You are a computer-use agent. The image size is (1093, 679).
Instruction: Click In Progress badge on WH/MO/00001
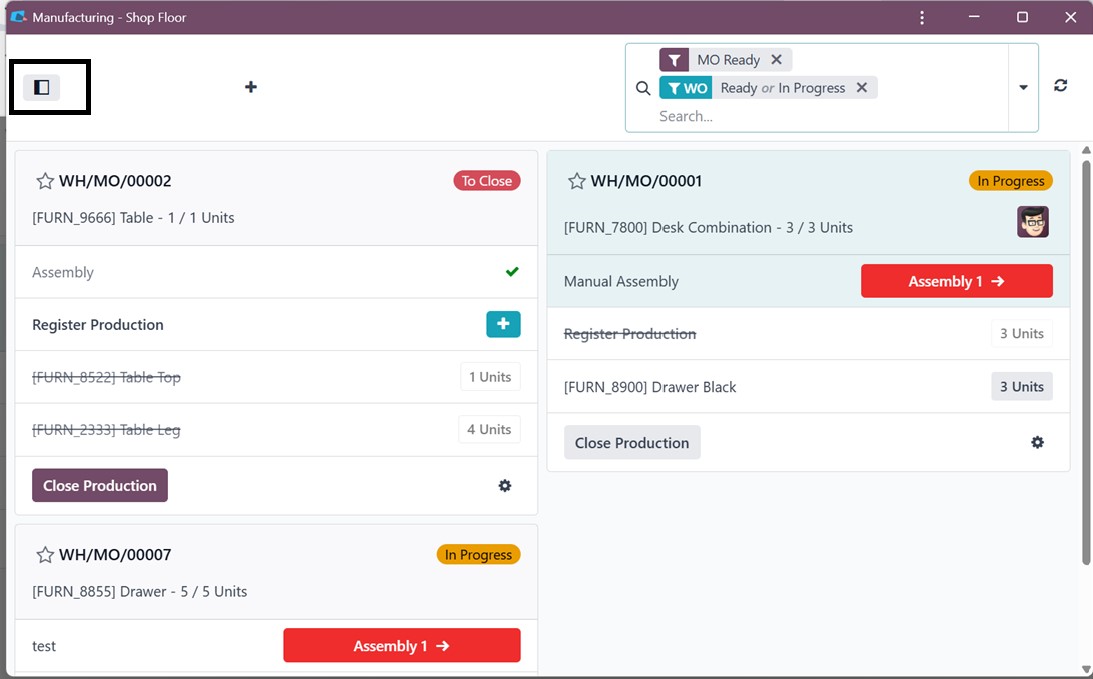(x=1011, y=181)
